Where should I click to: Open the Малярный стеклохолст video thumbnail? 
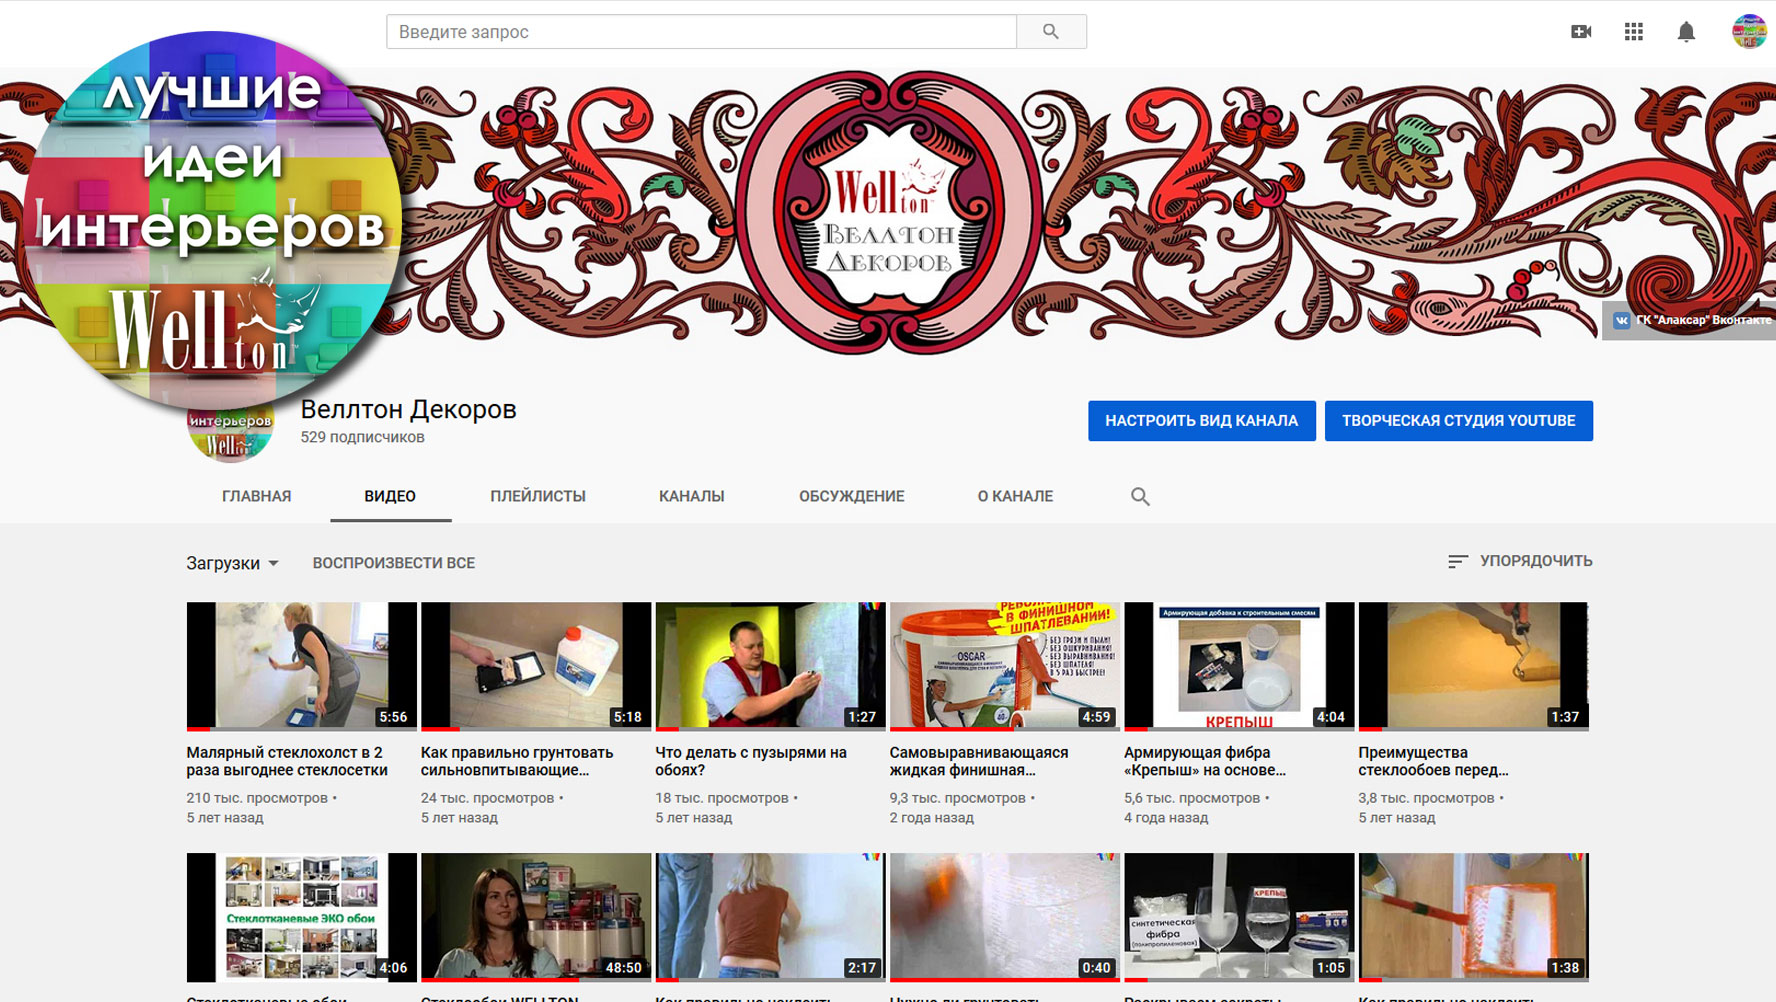[301, 666]
